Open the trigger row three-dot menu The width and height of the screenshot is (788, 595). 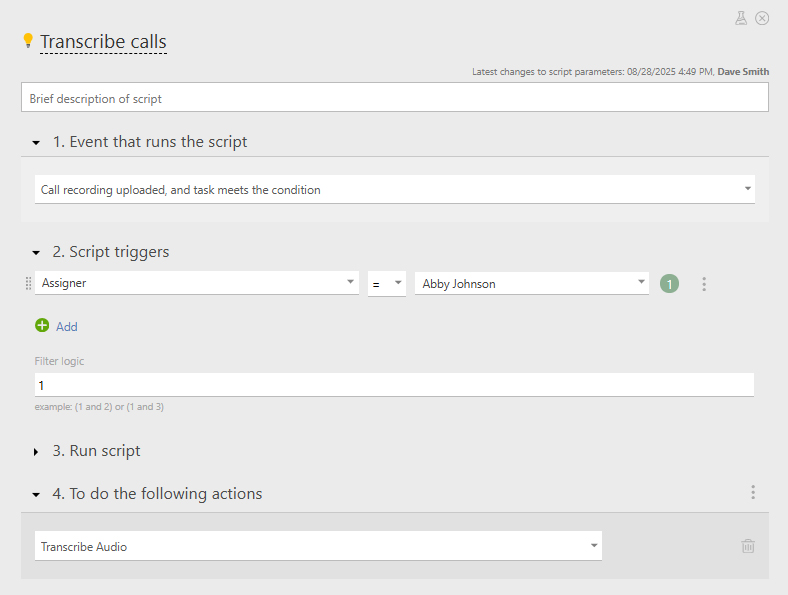pos(704,284)
